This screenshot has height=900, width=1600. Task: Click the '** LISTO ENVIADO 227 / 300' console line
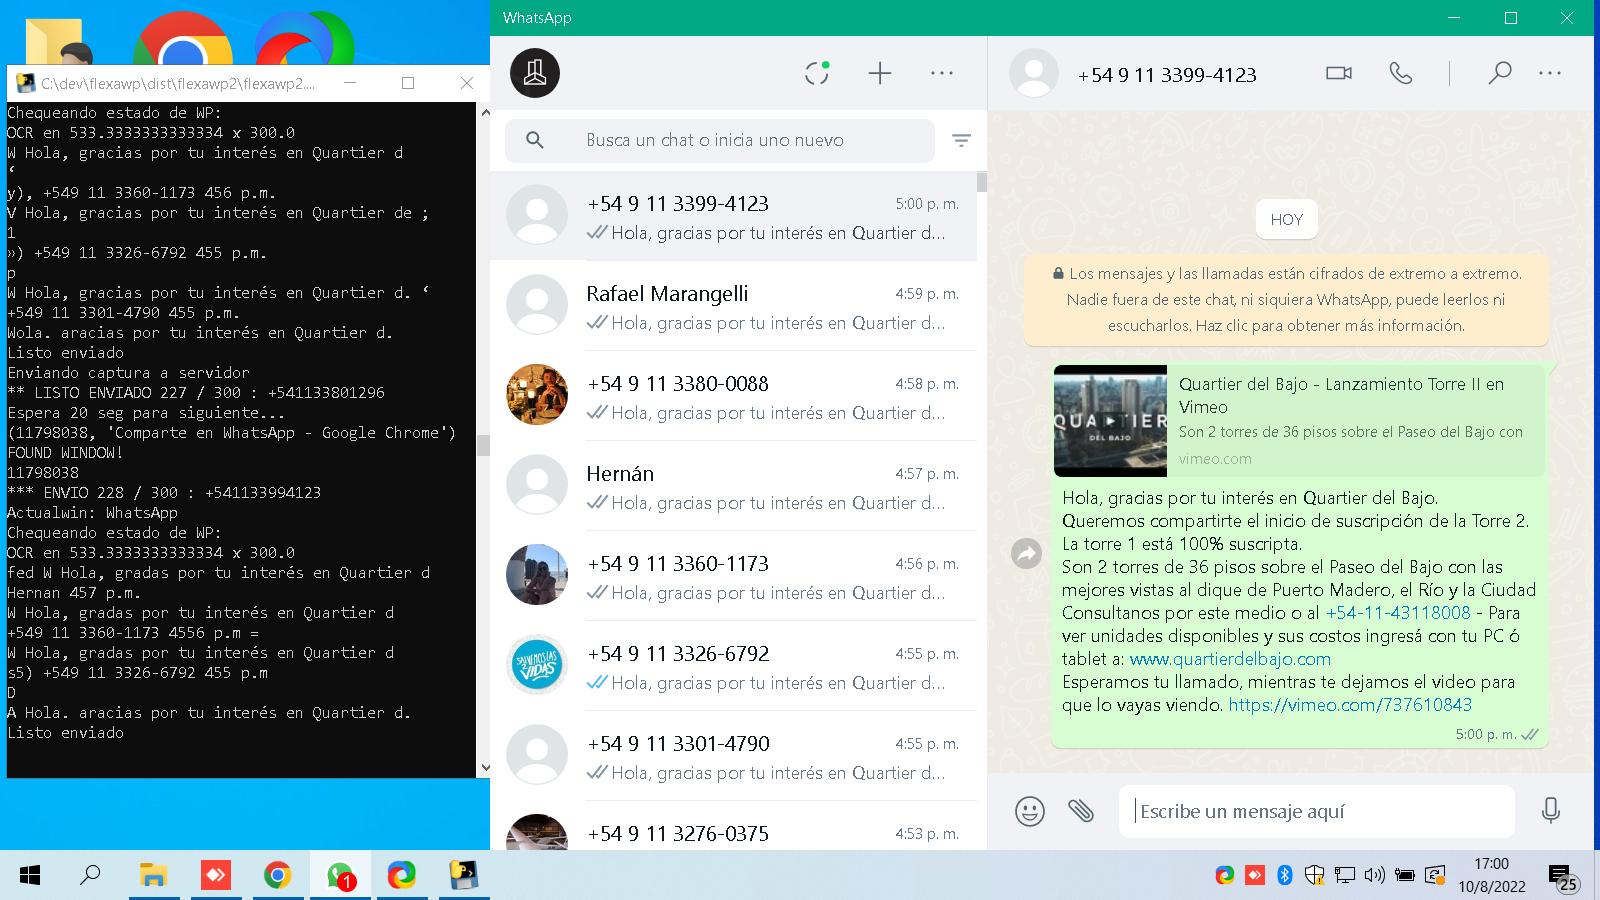pyautogui.click(x=196, y=393)
